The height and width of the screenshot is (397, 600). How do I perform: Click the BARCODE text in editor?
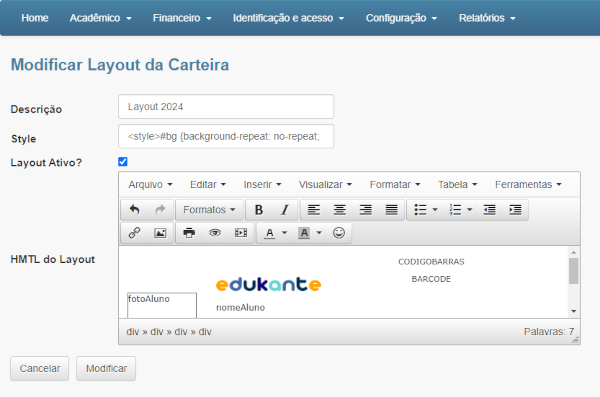[431, 279]
